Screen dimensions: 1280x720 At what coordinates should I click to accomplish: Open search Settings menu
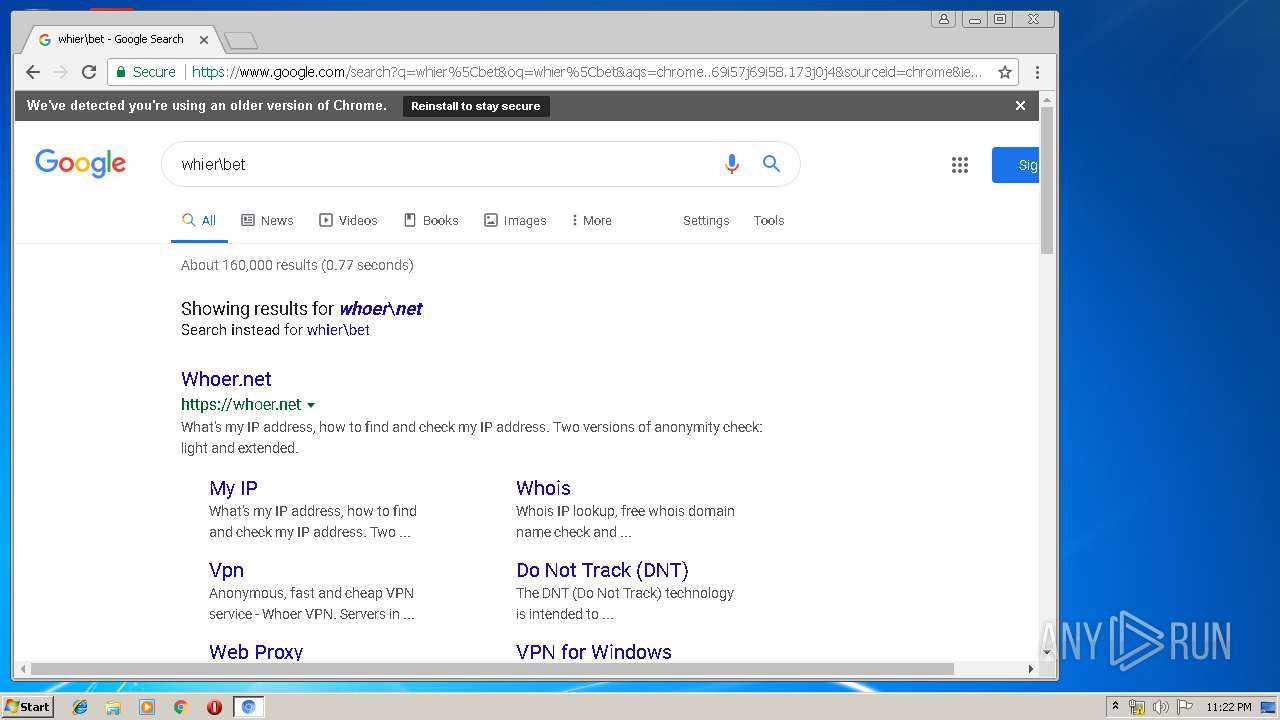tap(706, 220)
